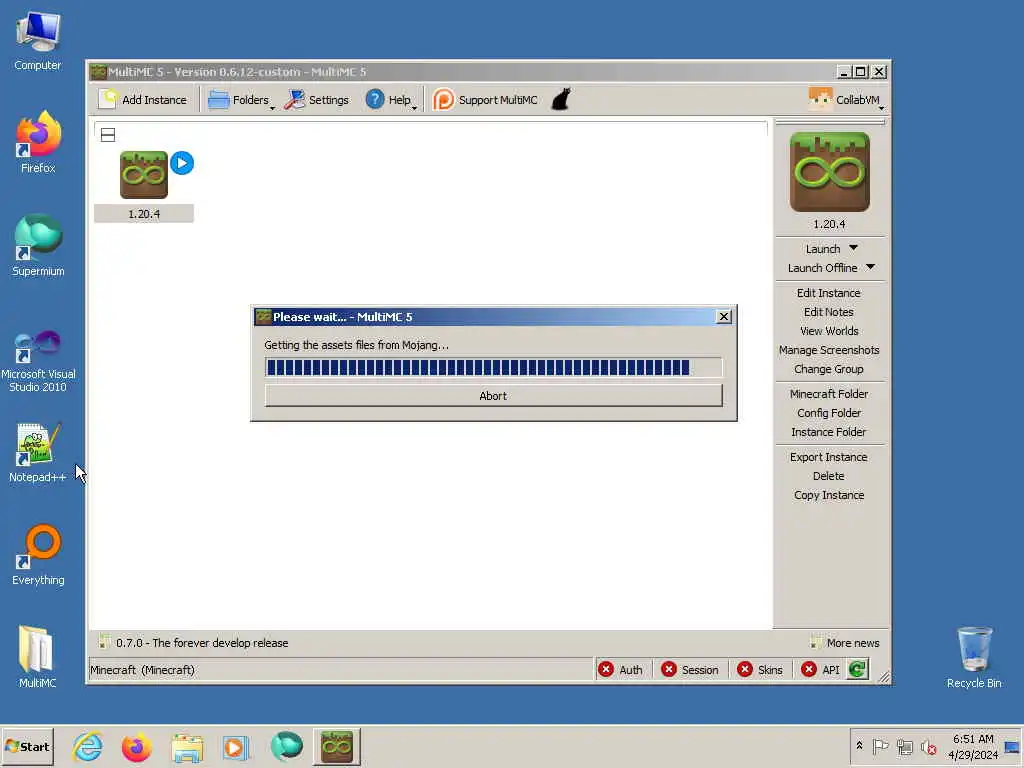Click the large 1.20.4 instance icon in sidebar
The height and width of the screenshot is (768, 1024).
tap(829, 172)
